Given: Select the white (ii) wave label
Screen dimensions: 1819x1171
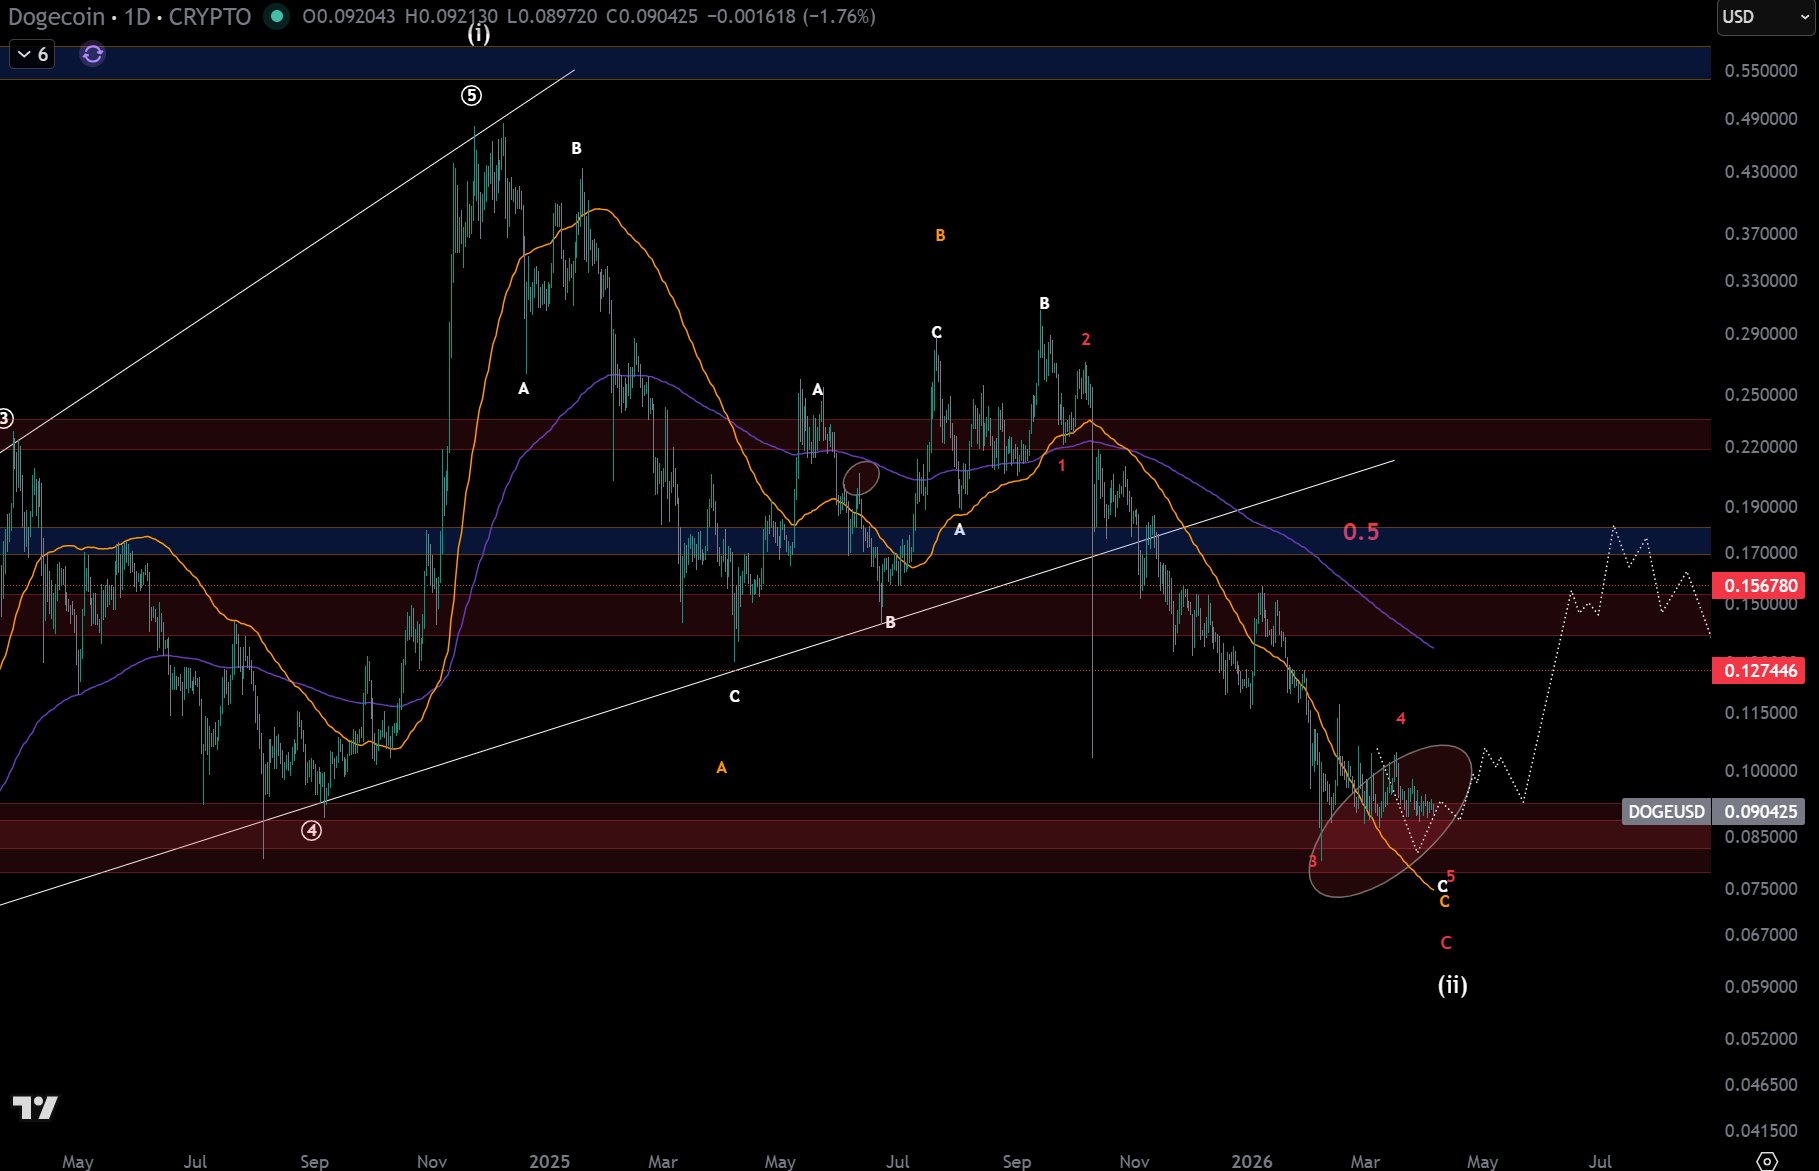Looking at the screenshot, I should (x=1452, y=985).
